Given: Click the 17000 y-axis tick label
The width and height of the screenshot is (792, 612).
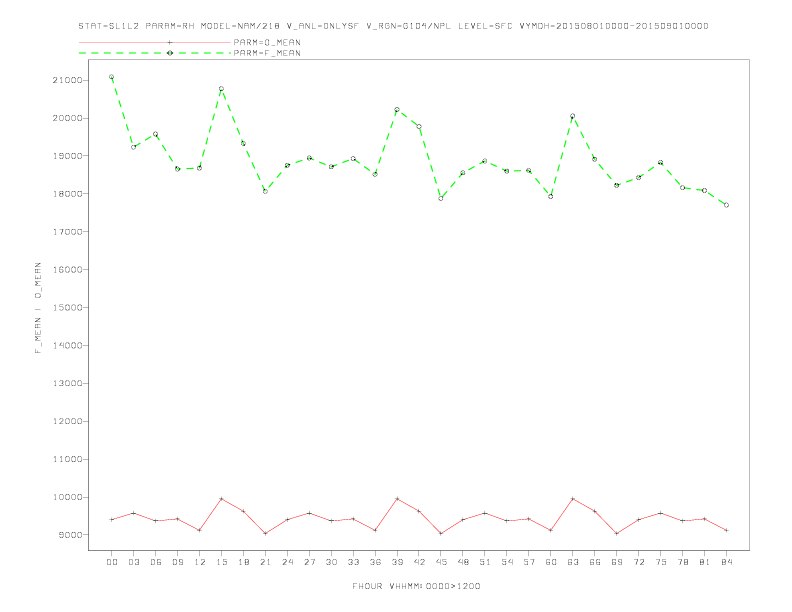Looking at the screenshot, I should click(67, 232).
